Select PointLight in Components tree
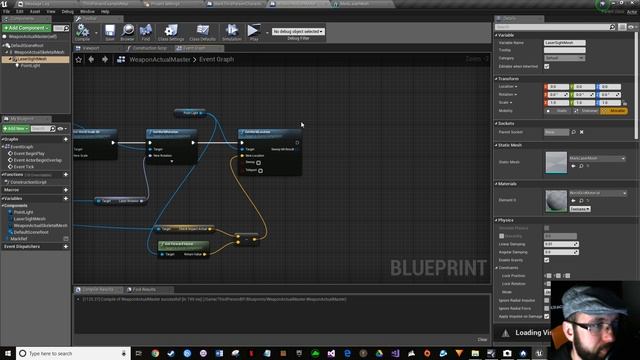The height and width of the screenshot is (360, 640). point(30,66)
